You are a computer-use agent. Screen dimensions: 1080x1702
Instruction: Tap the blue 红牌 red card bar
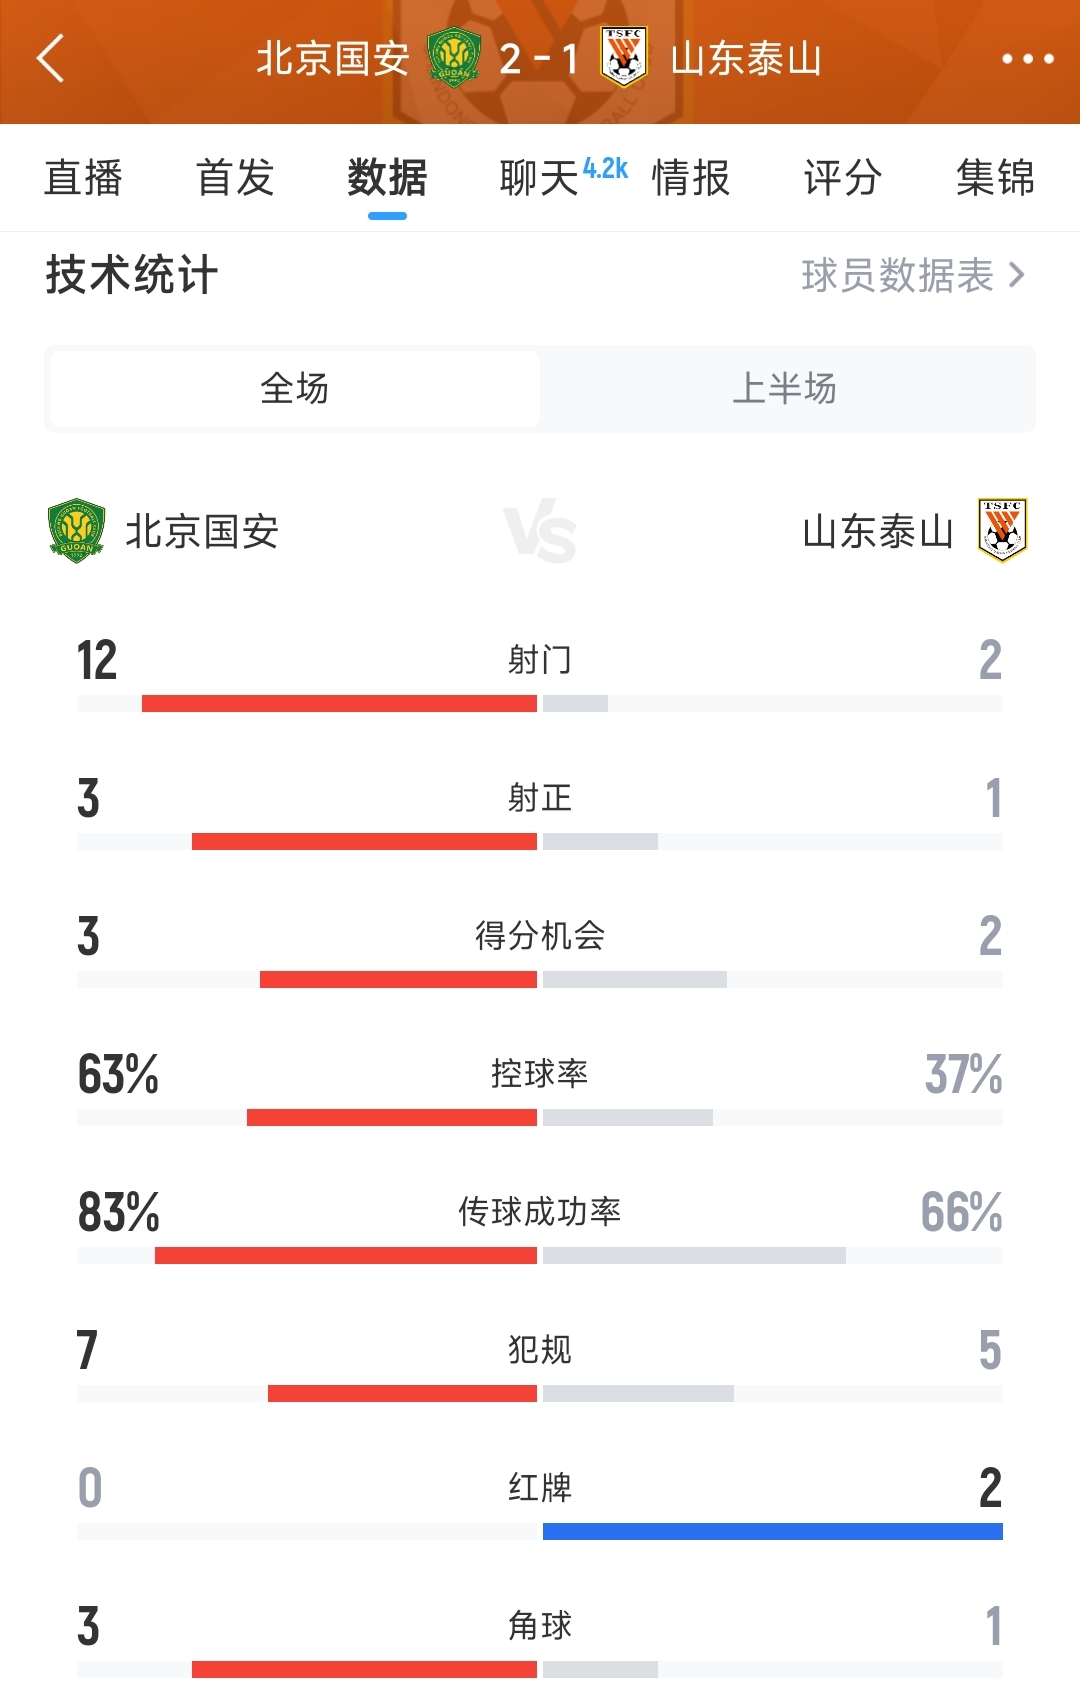[x=772, y=1531]
